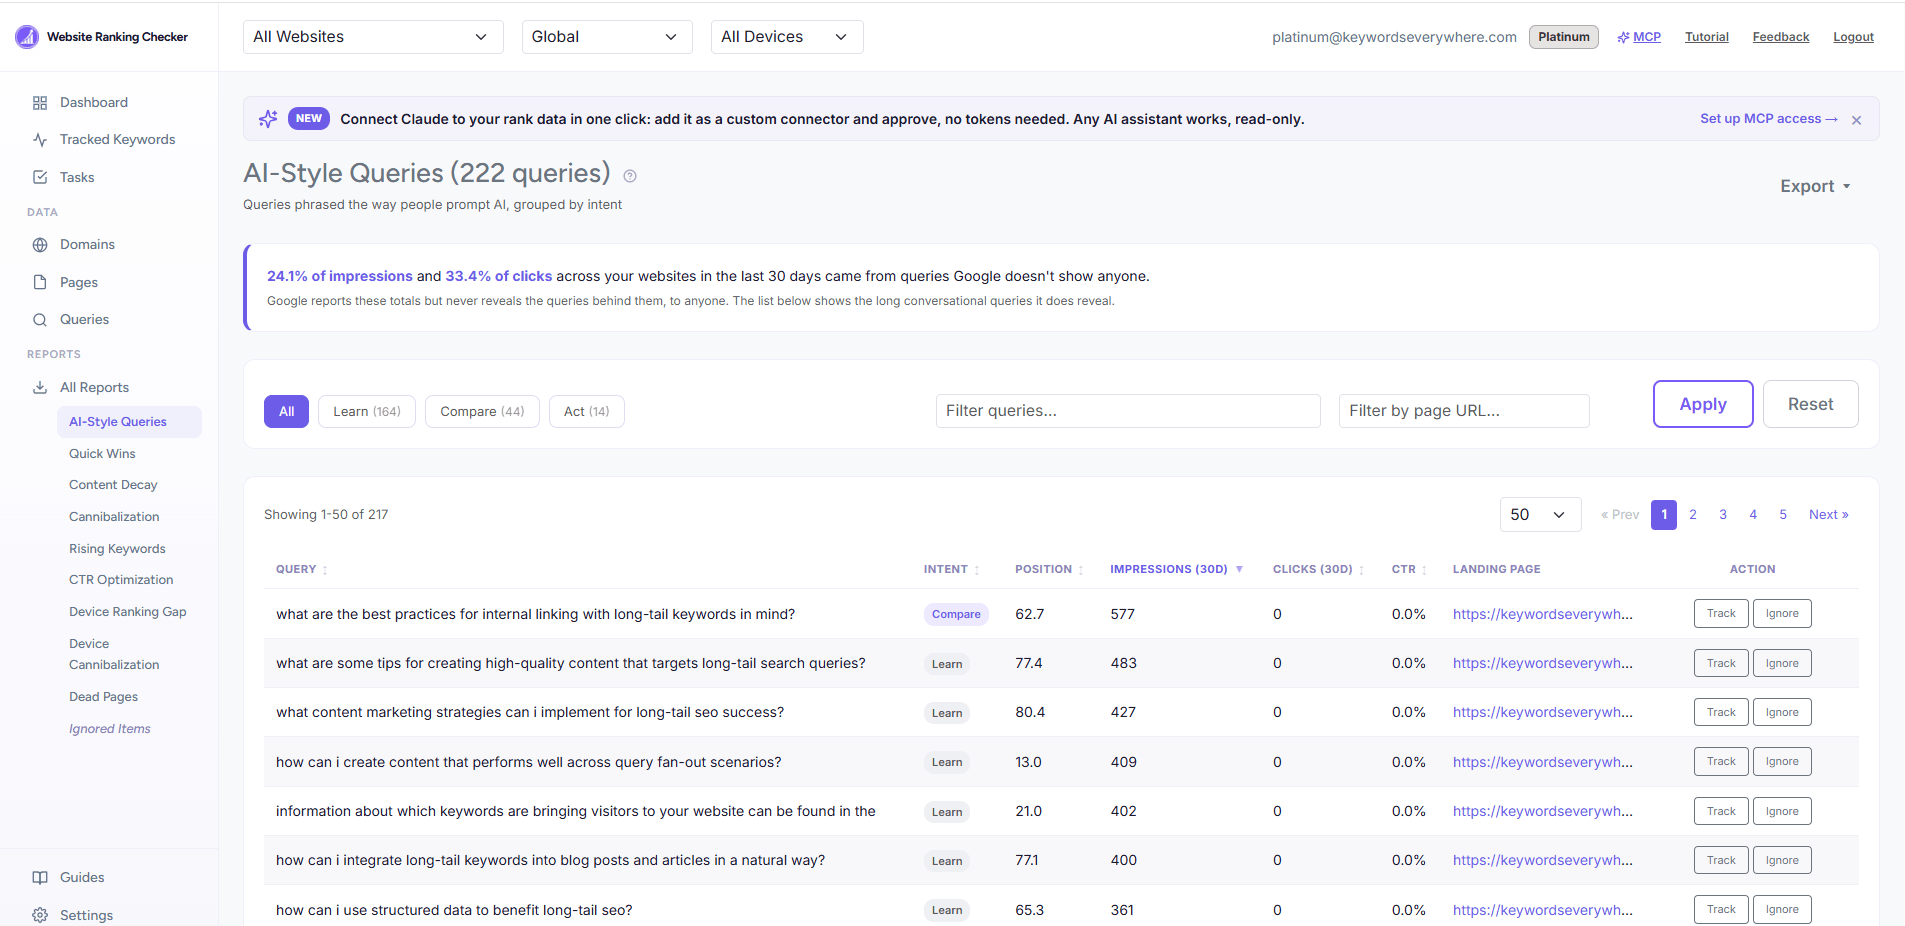The height and width of the screenshot is (926, 1905).
Task: Select AI-Style Queries in sidebar
Action: [x=129, y=422]
